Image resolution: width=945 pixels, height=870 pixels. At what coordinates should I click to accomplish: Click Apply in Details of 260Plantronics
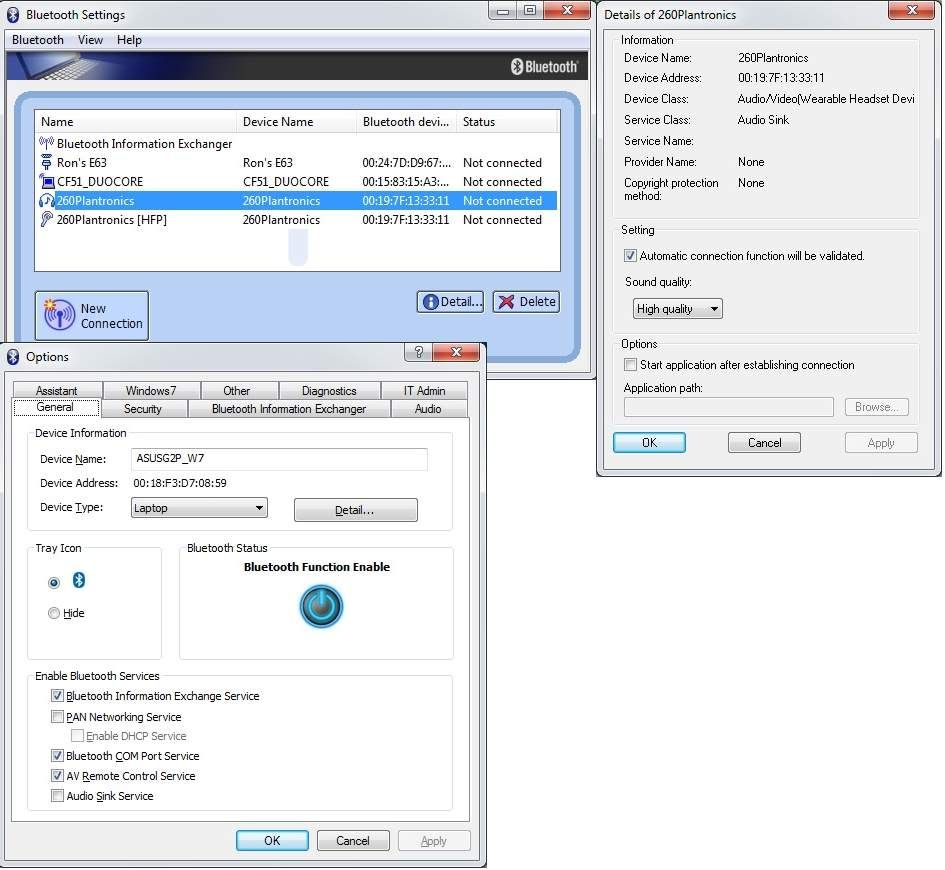point(881,443)
